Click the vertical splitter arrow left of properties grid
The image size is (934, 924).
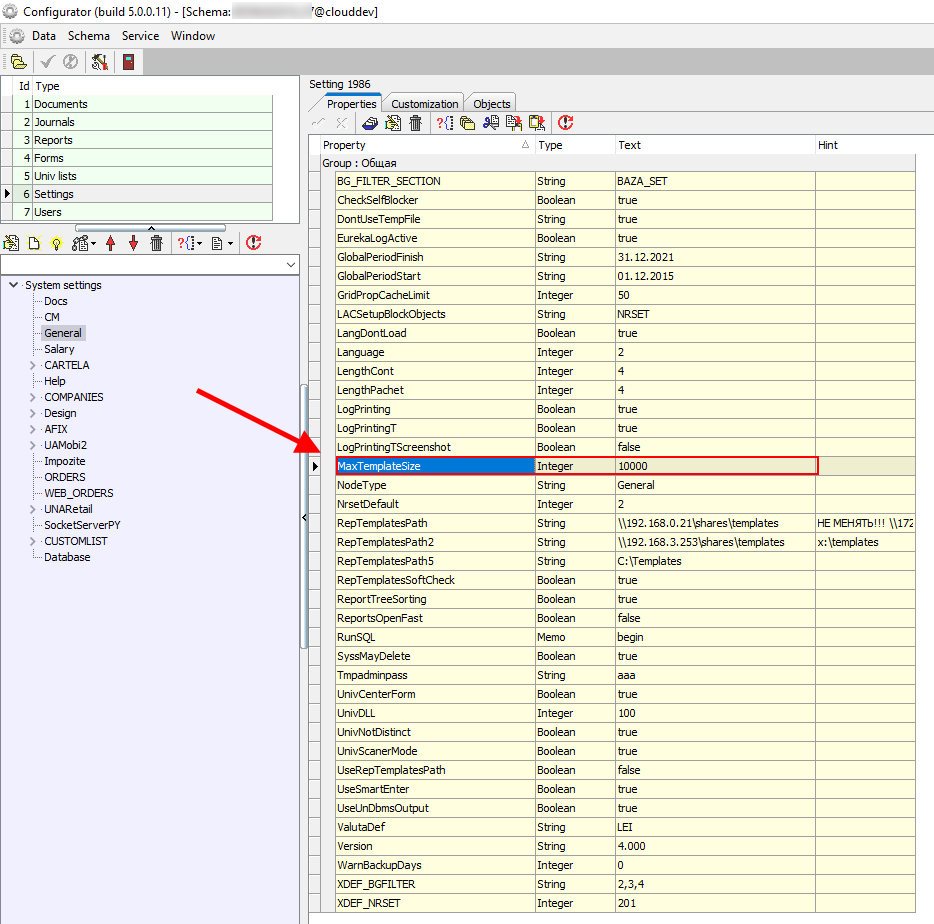[304, 518]
